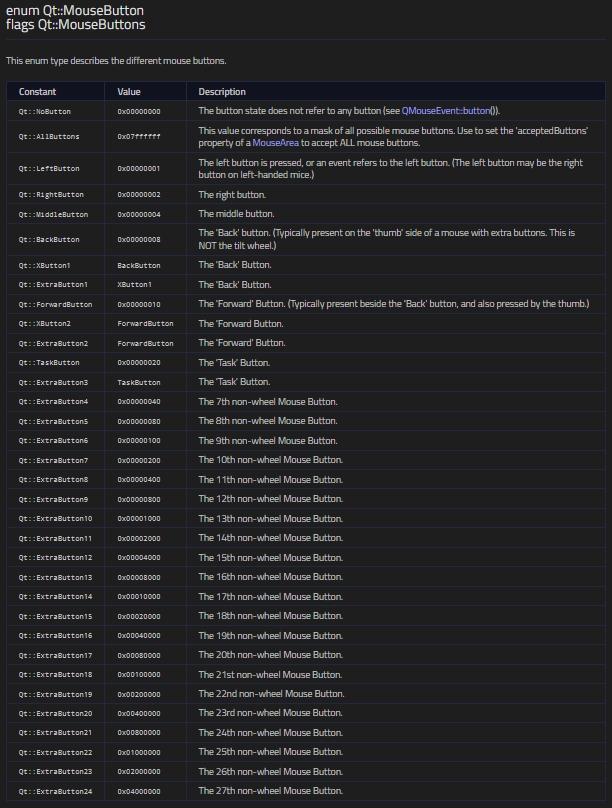Click the Value column header

129,92
